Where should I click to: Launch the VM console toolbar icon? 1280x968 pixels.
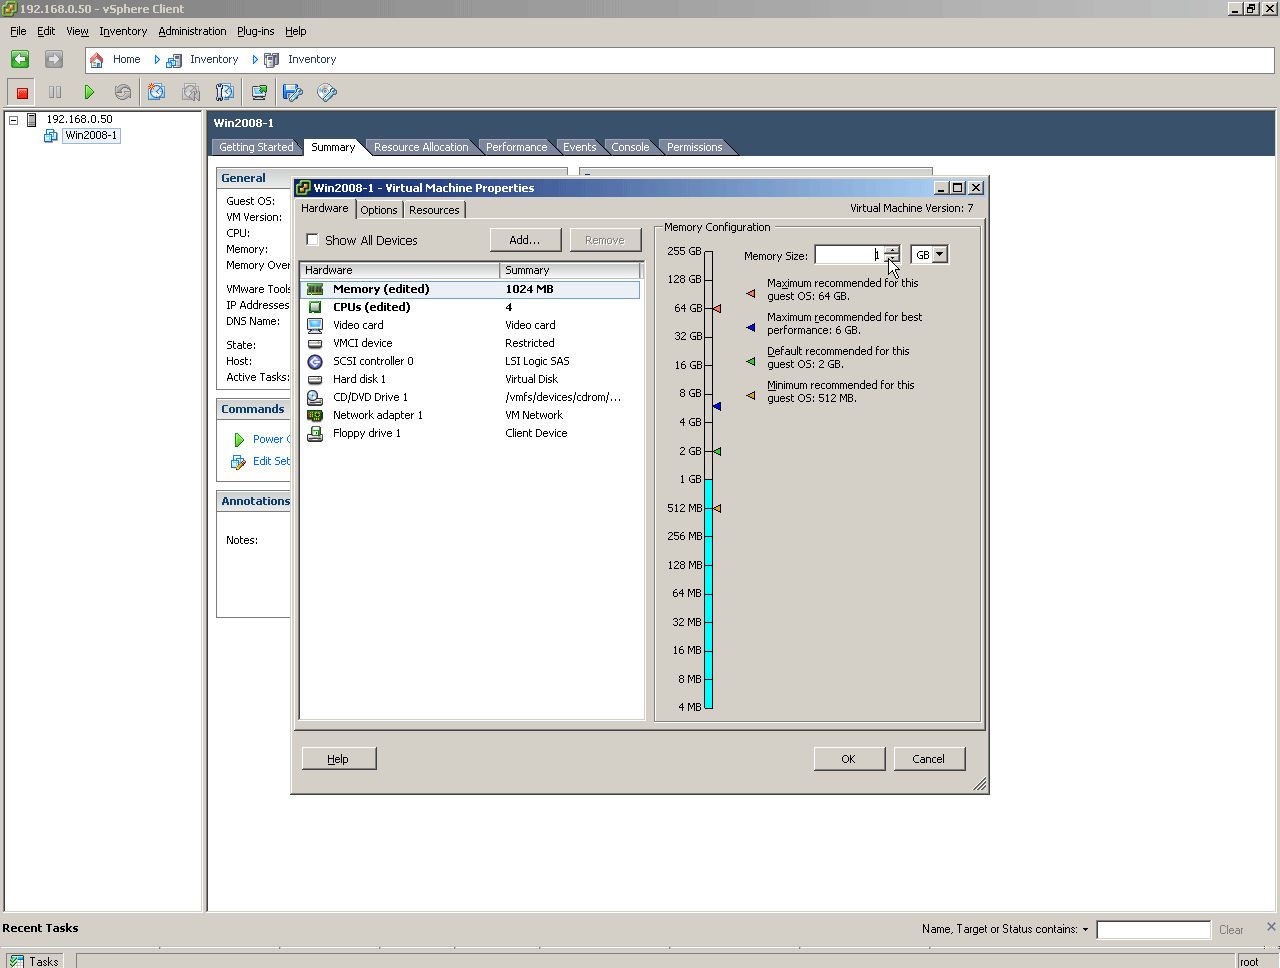[259, 92]
